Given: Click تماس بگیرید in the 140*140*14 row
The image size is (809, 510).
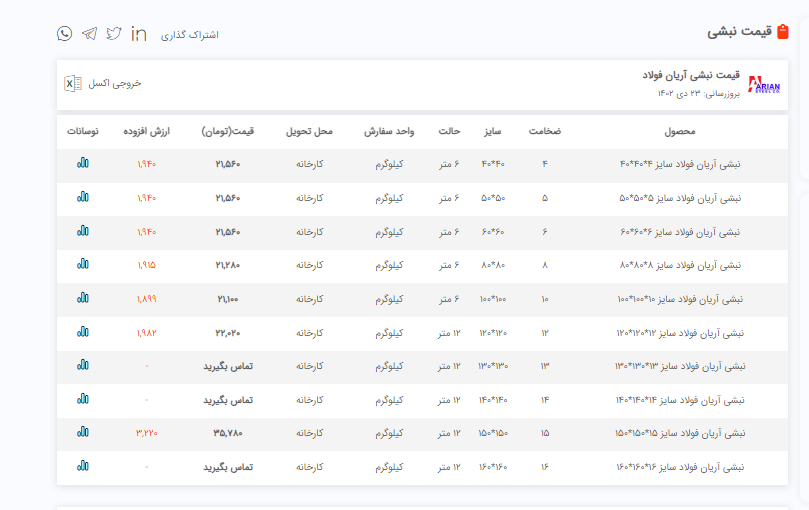Looking at the screenshot, I should [228, 400].
